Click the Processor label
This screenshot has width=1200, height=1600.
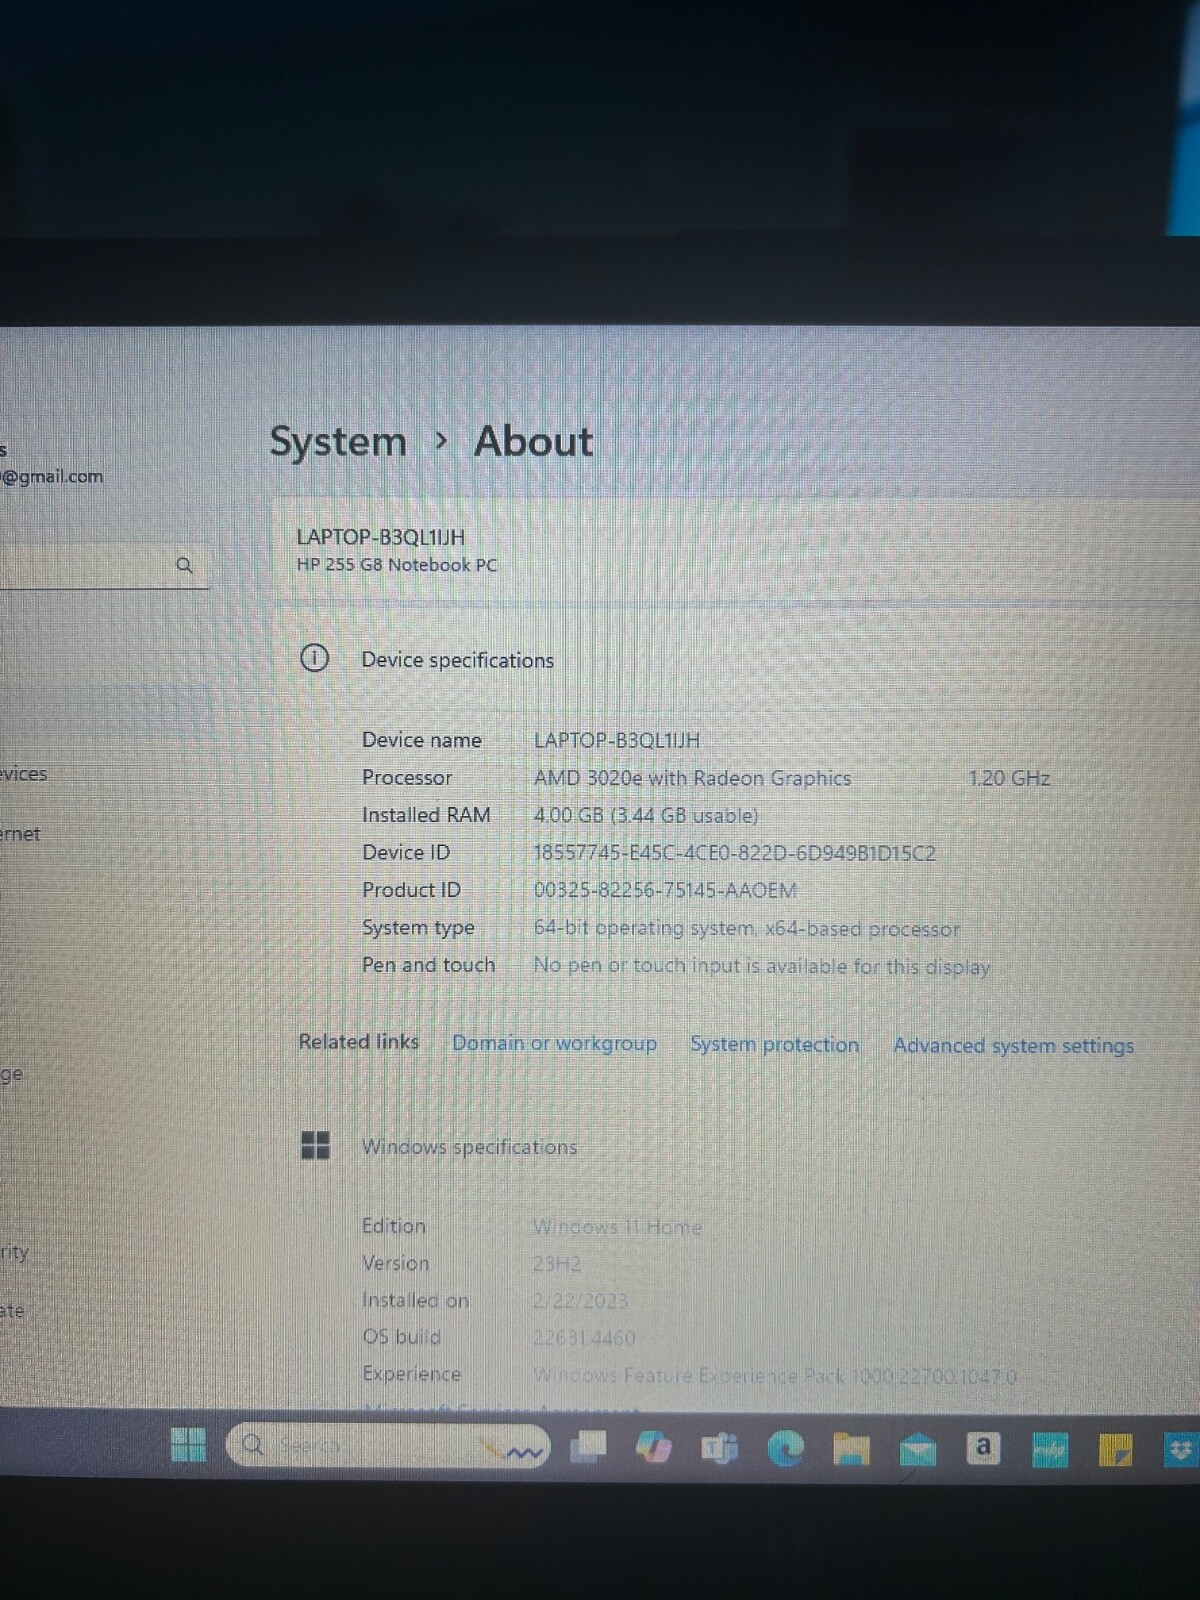pyautogui.click(x=407, y=777)
